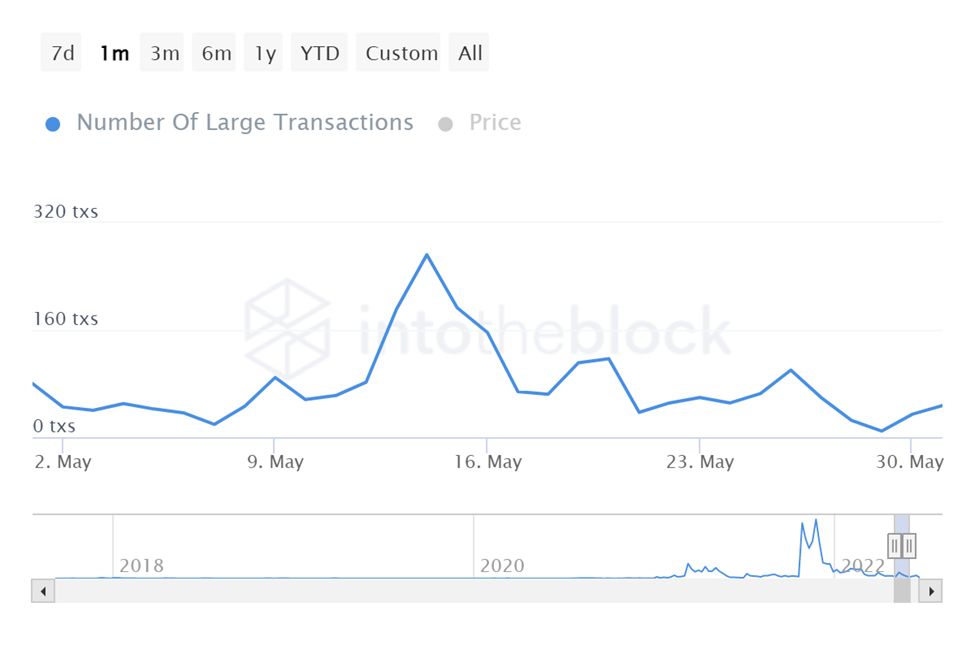Toggle the Price series legend
The width and height of the screenshot is (975, 650).
point(495,123)
